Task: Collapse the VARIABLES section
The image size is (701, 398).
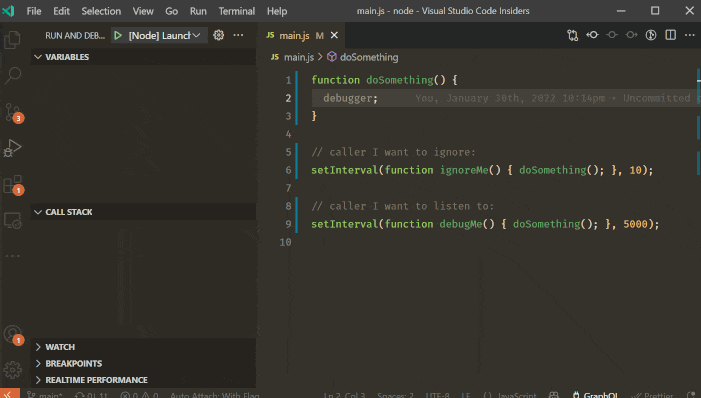Action: 143,57
